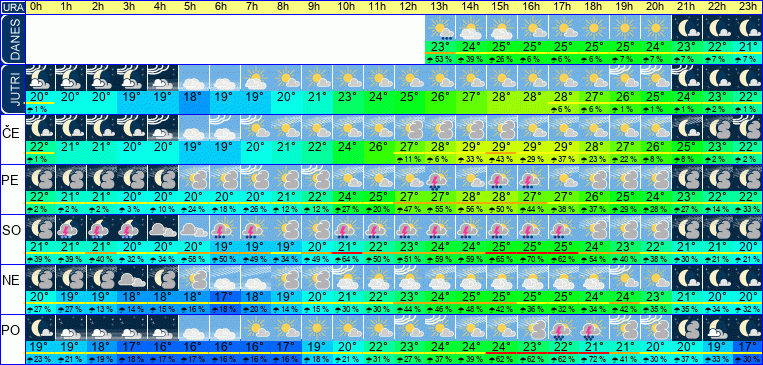Select the 12h column header
The image size is (763, 365).
[409, 7]
